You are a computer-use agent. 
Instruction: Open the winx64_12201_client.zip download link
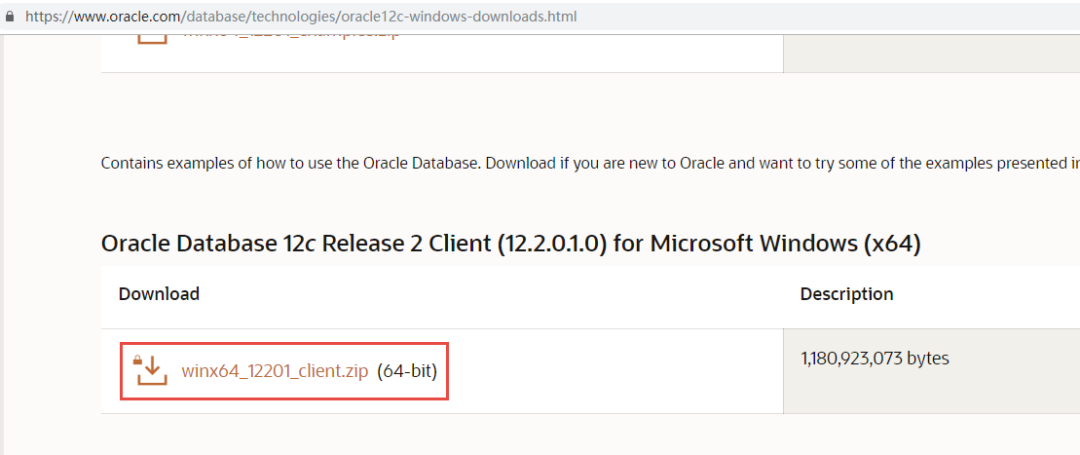coord(275,371)
